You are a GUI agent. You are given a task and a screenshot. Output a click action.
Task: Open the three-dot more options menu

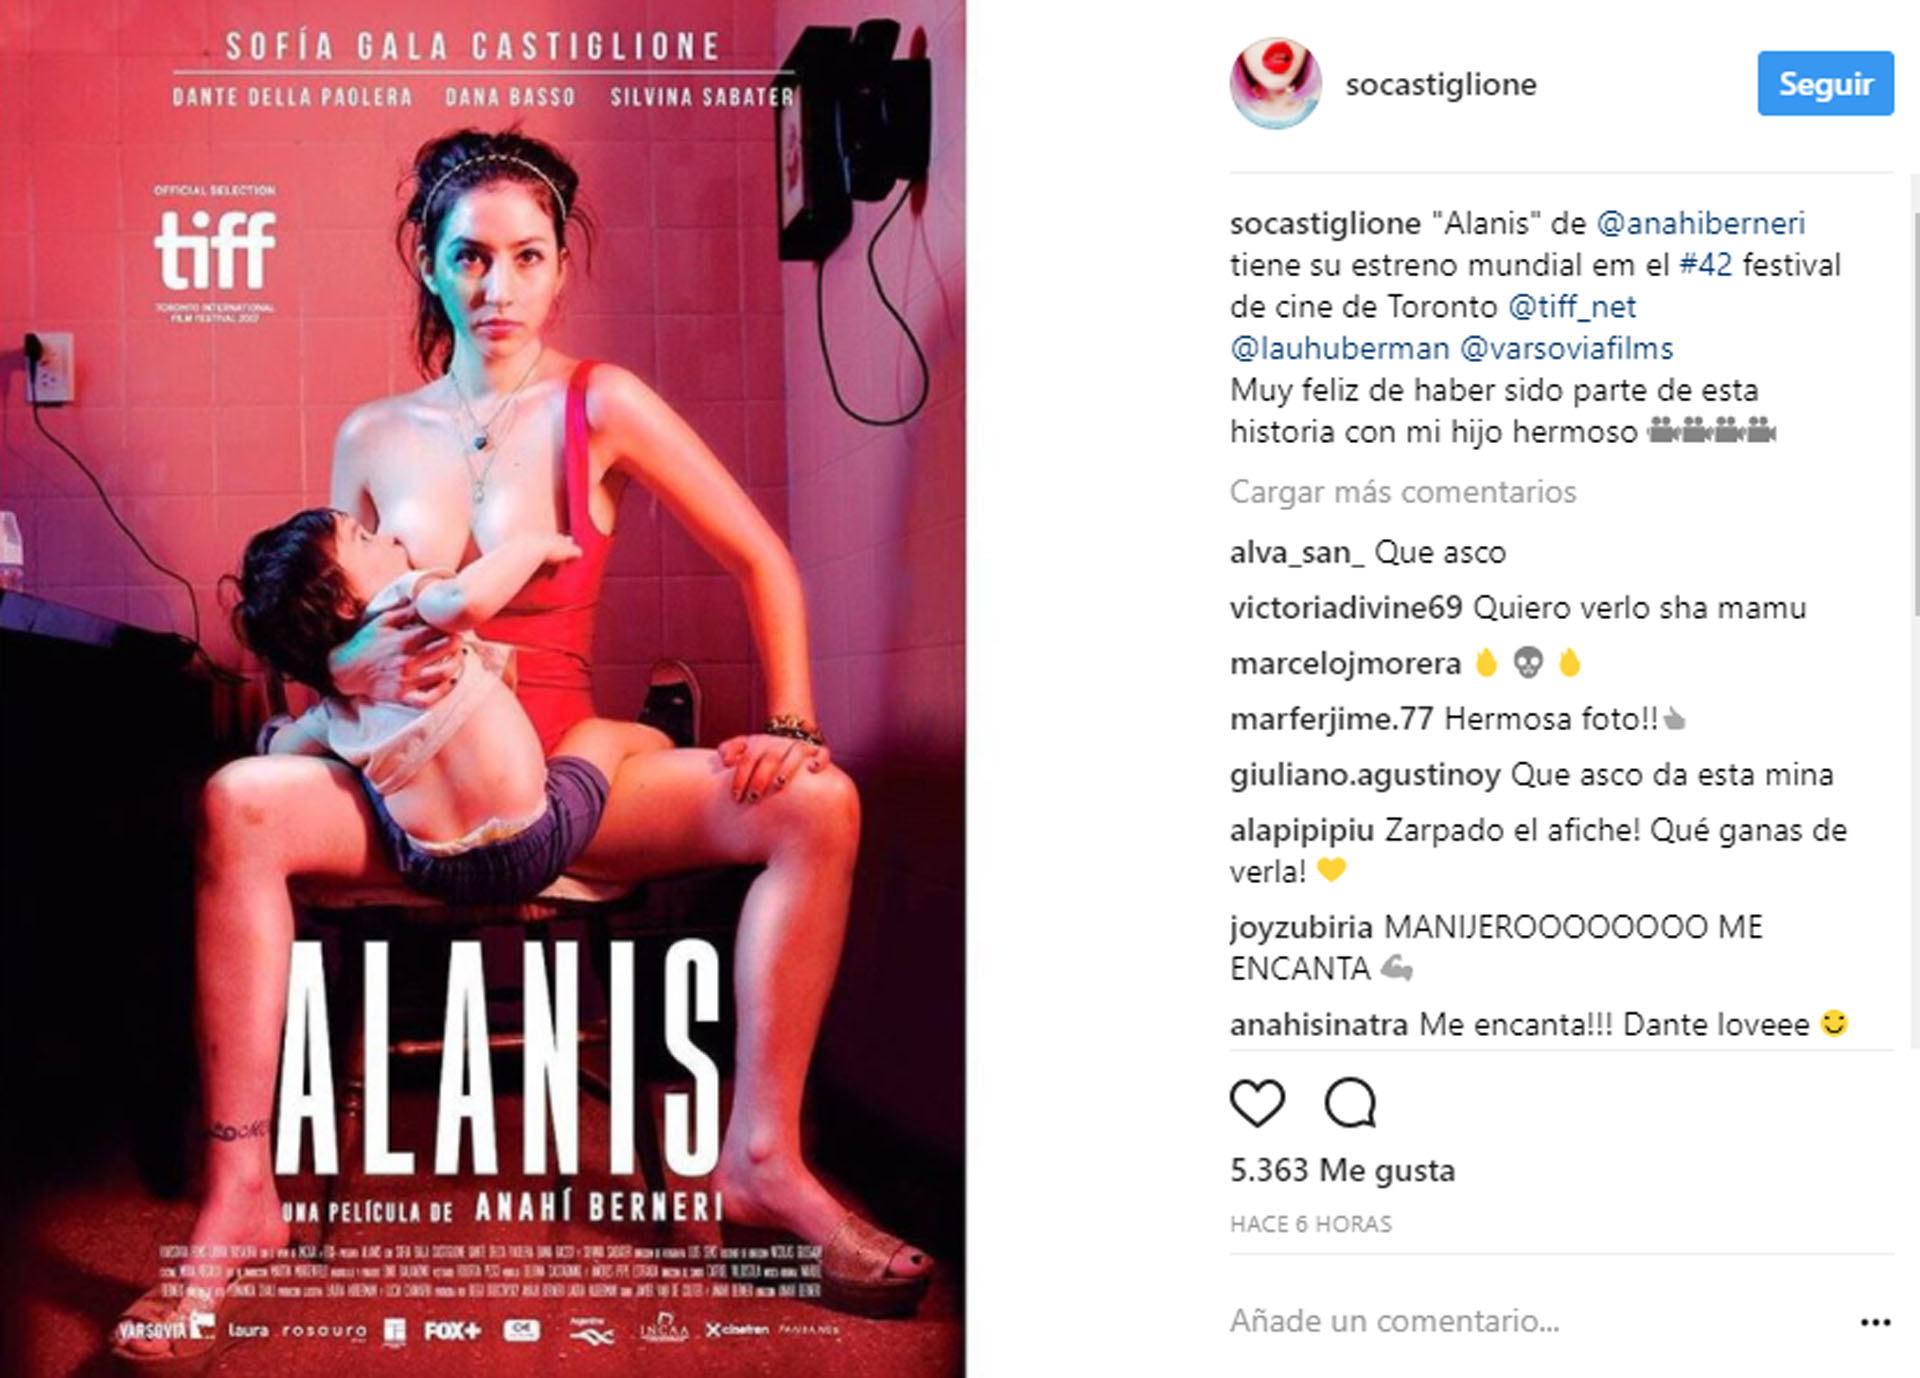(x=1875, y=1322)
